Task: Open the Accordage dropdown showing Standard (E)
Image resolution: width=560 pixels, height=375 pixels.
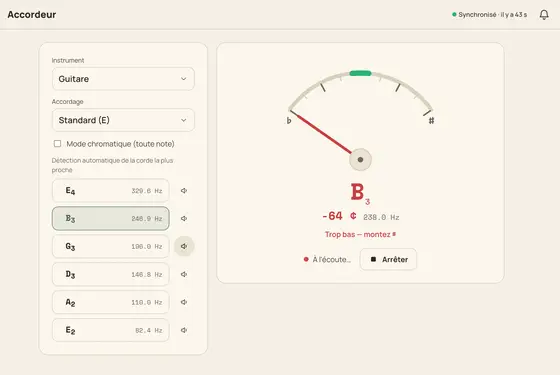Action: [x=123, y=120]
